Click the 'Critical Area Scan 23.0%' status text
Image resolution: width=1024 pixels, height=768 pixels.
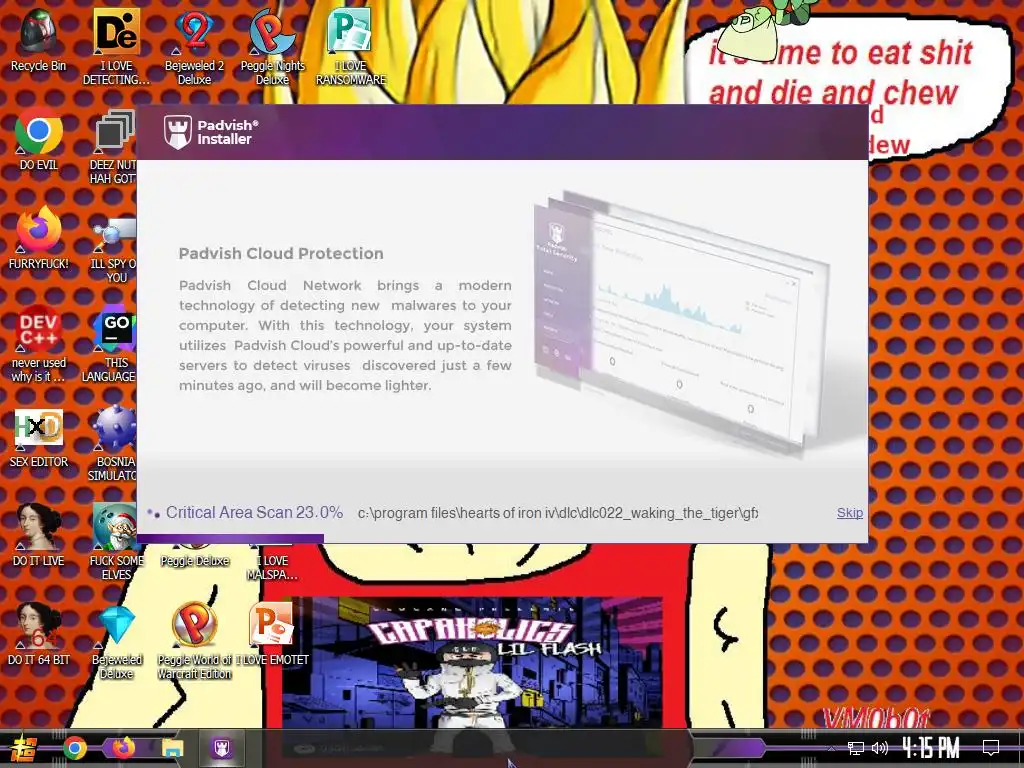tap(254, 513)
